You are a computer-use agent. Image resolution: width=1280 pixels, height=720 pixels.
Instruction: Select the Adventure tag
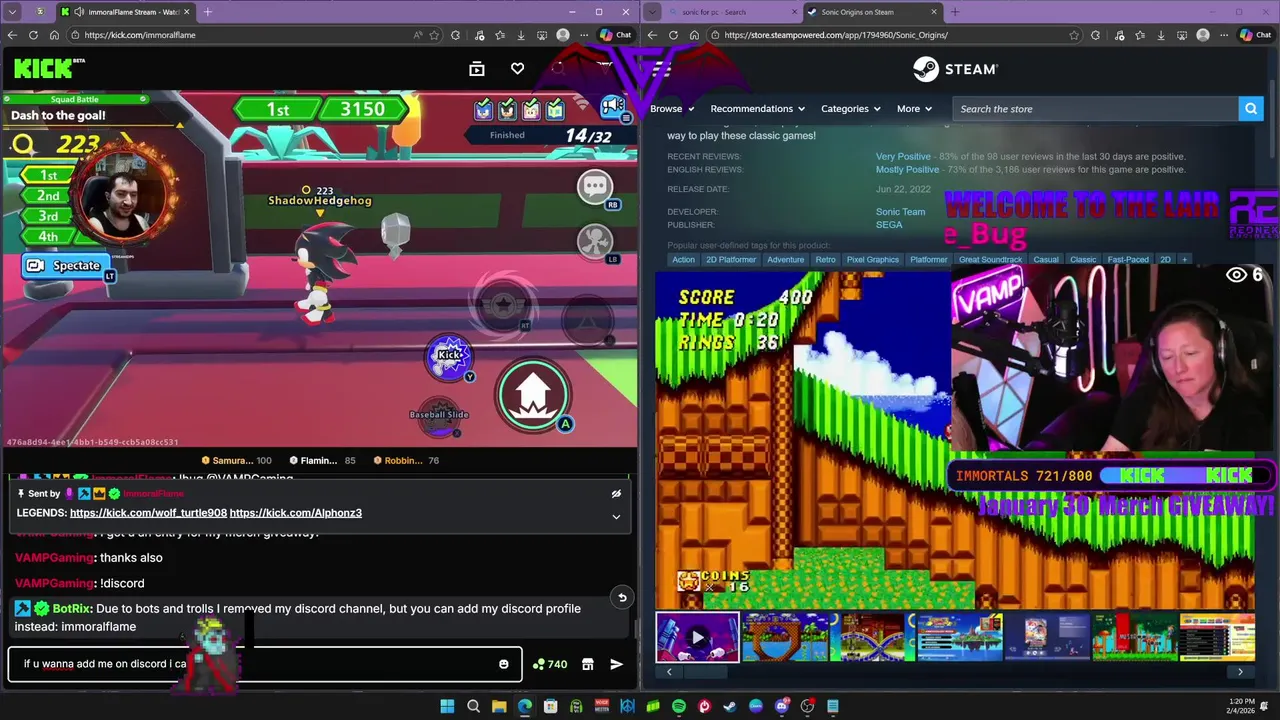[785, 259]
